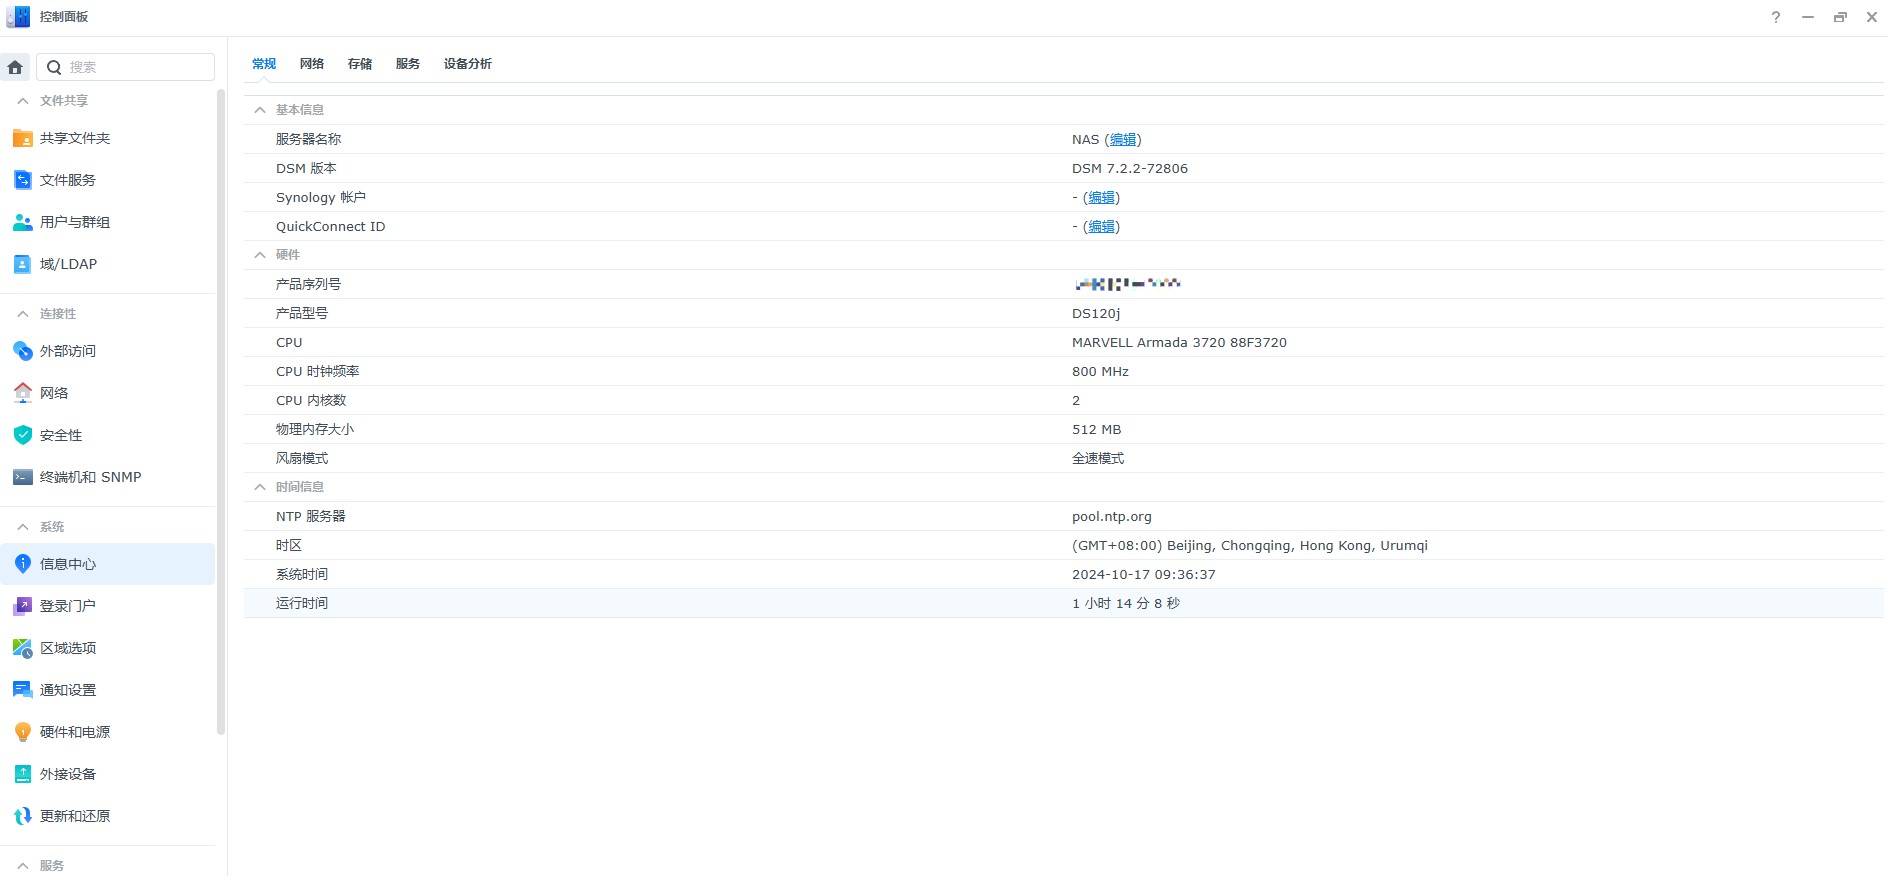Click the 产品序列号 row label
Viewport: 1888px width, 876px height.
point(308,284)
